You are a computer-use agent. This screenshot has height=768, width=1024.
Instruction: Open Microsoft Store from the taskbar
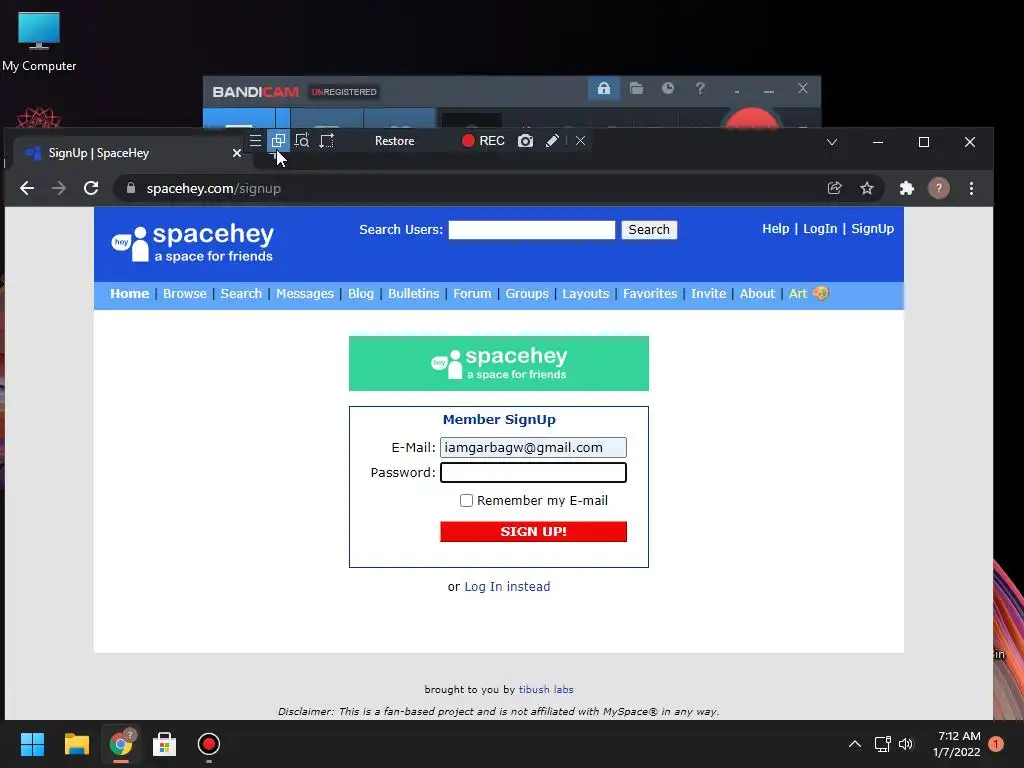(164, 744)
